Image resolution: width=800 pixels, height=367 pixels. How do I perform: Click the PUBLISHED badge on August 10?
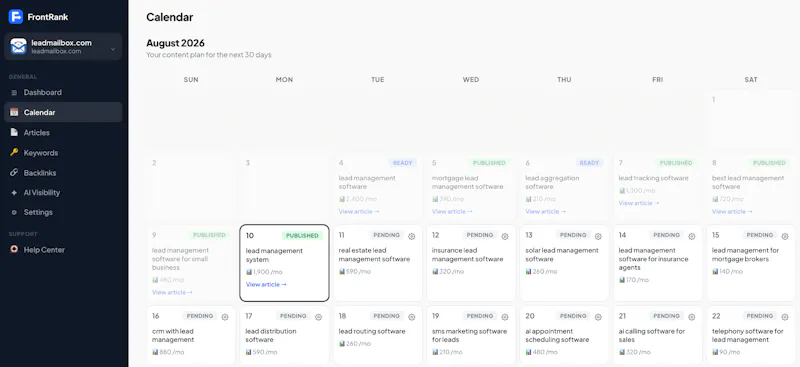pos(302,236)
